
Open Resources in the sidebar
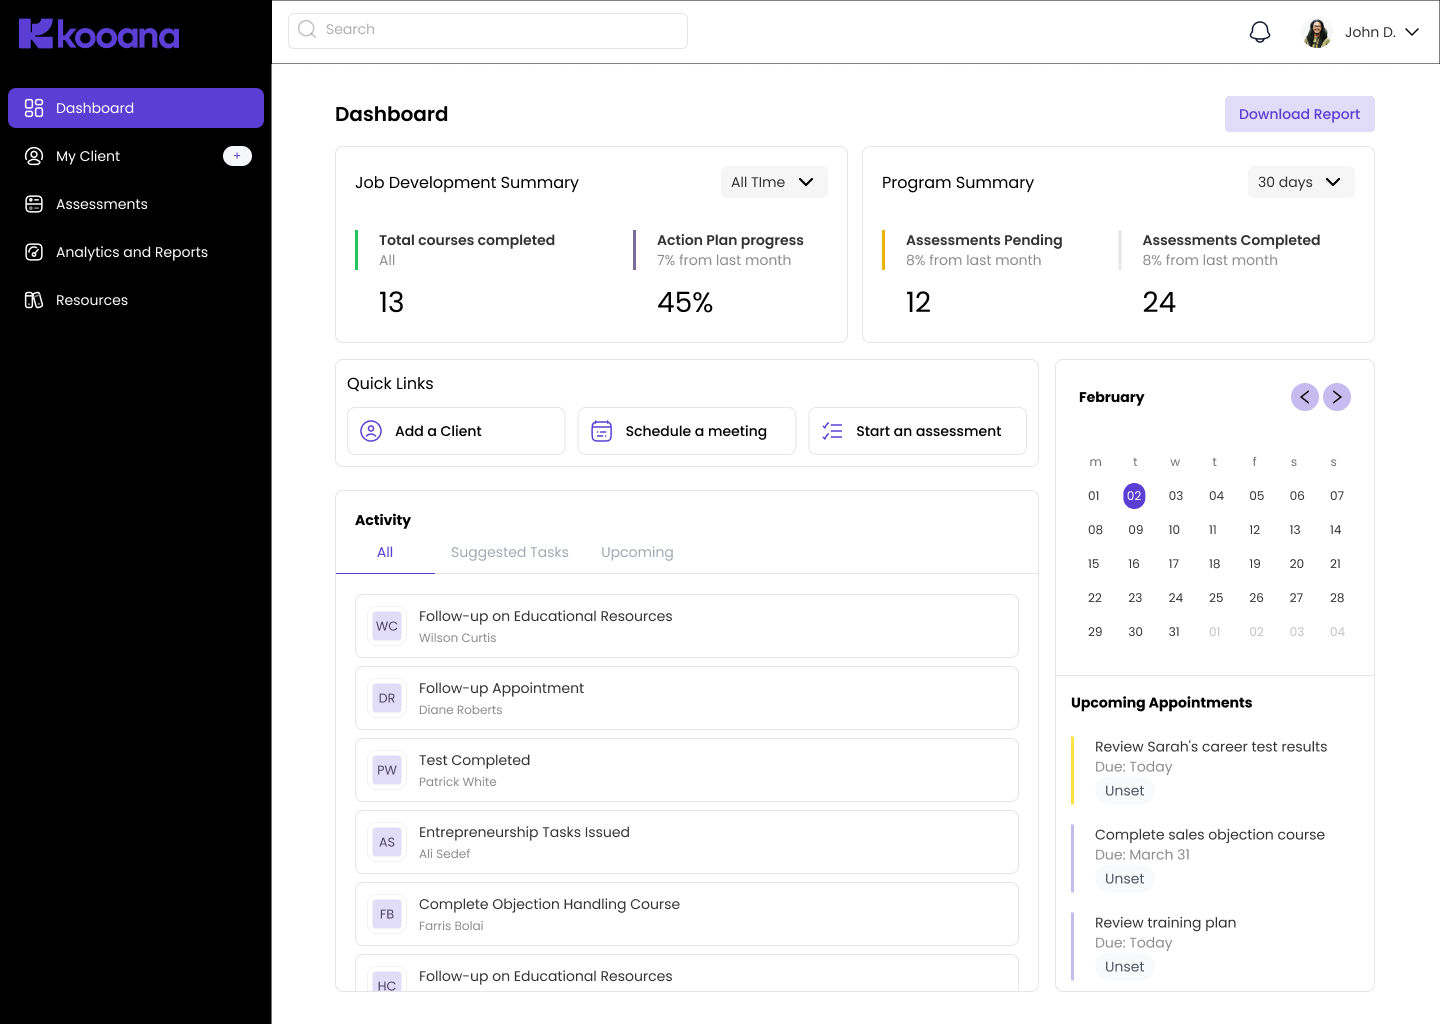point(91,300)
